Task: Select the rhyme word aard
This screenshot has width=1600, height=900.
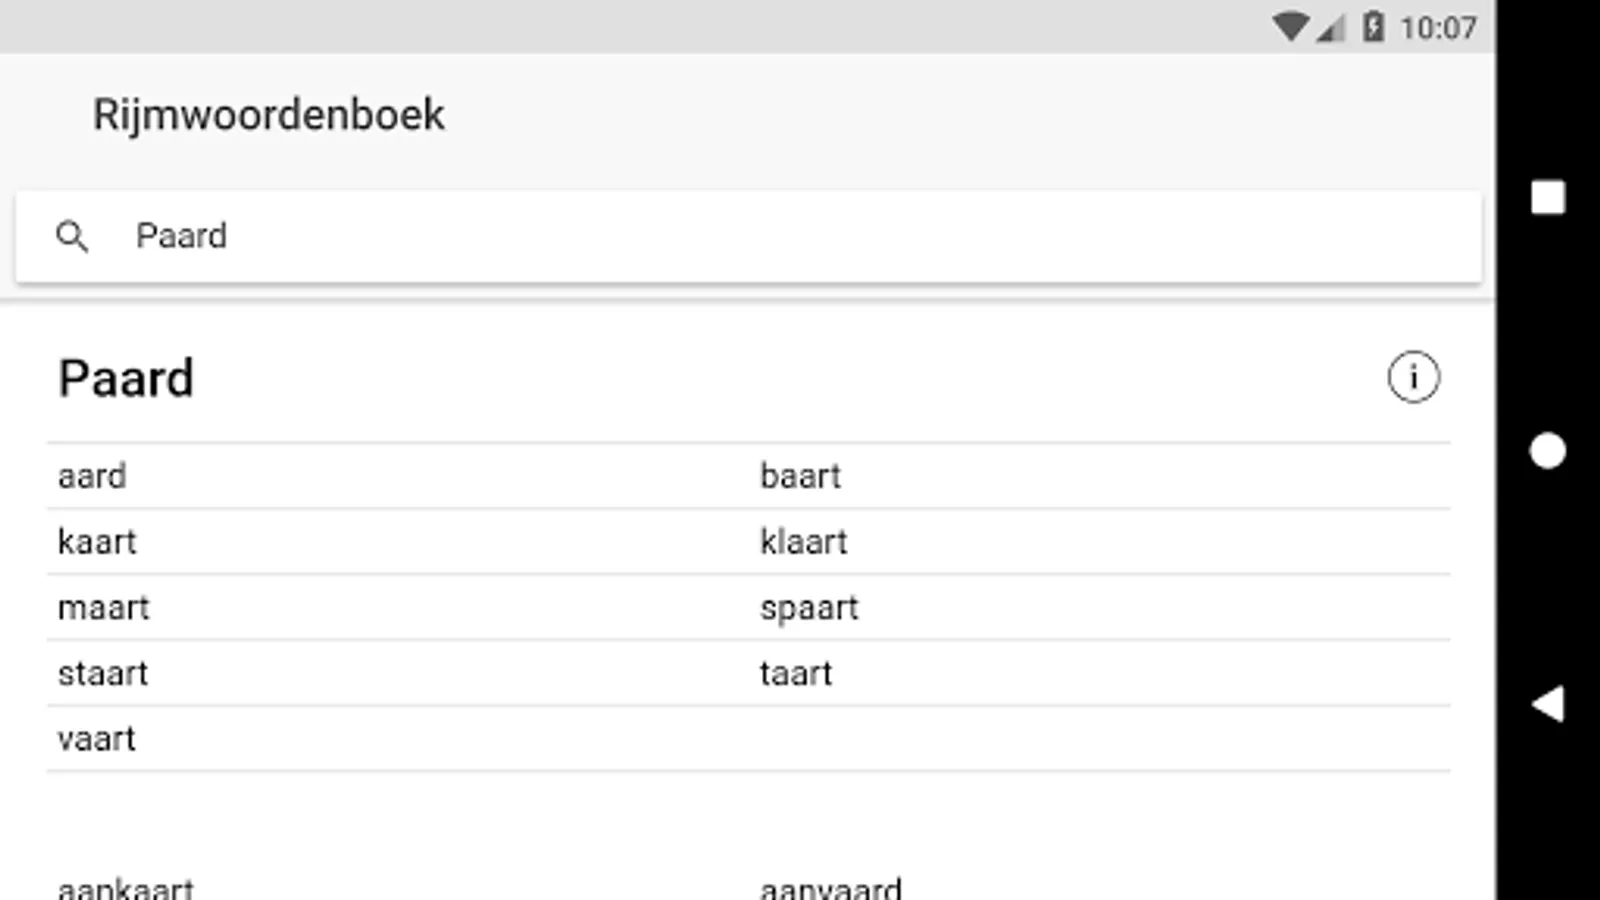Action: [92, 476]
